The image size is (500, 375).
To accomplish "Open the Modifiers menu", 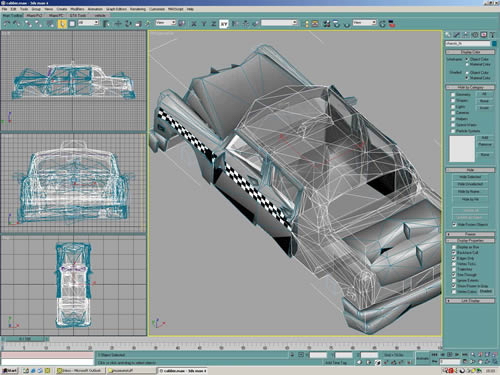I will click(77, 9).
